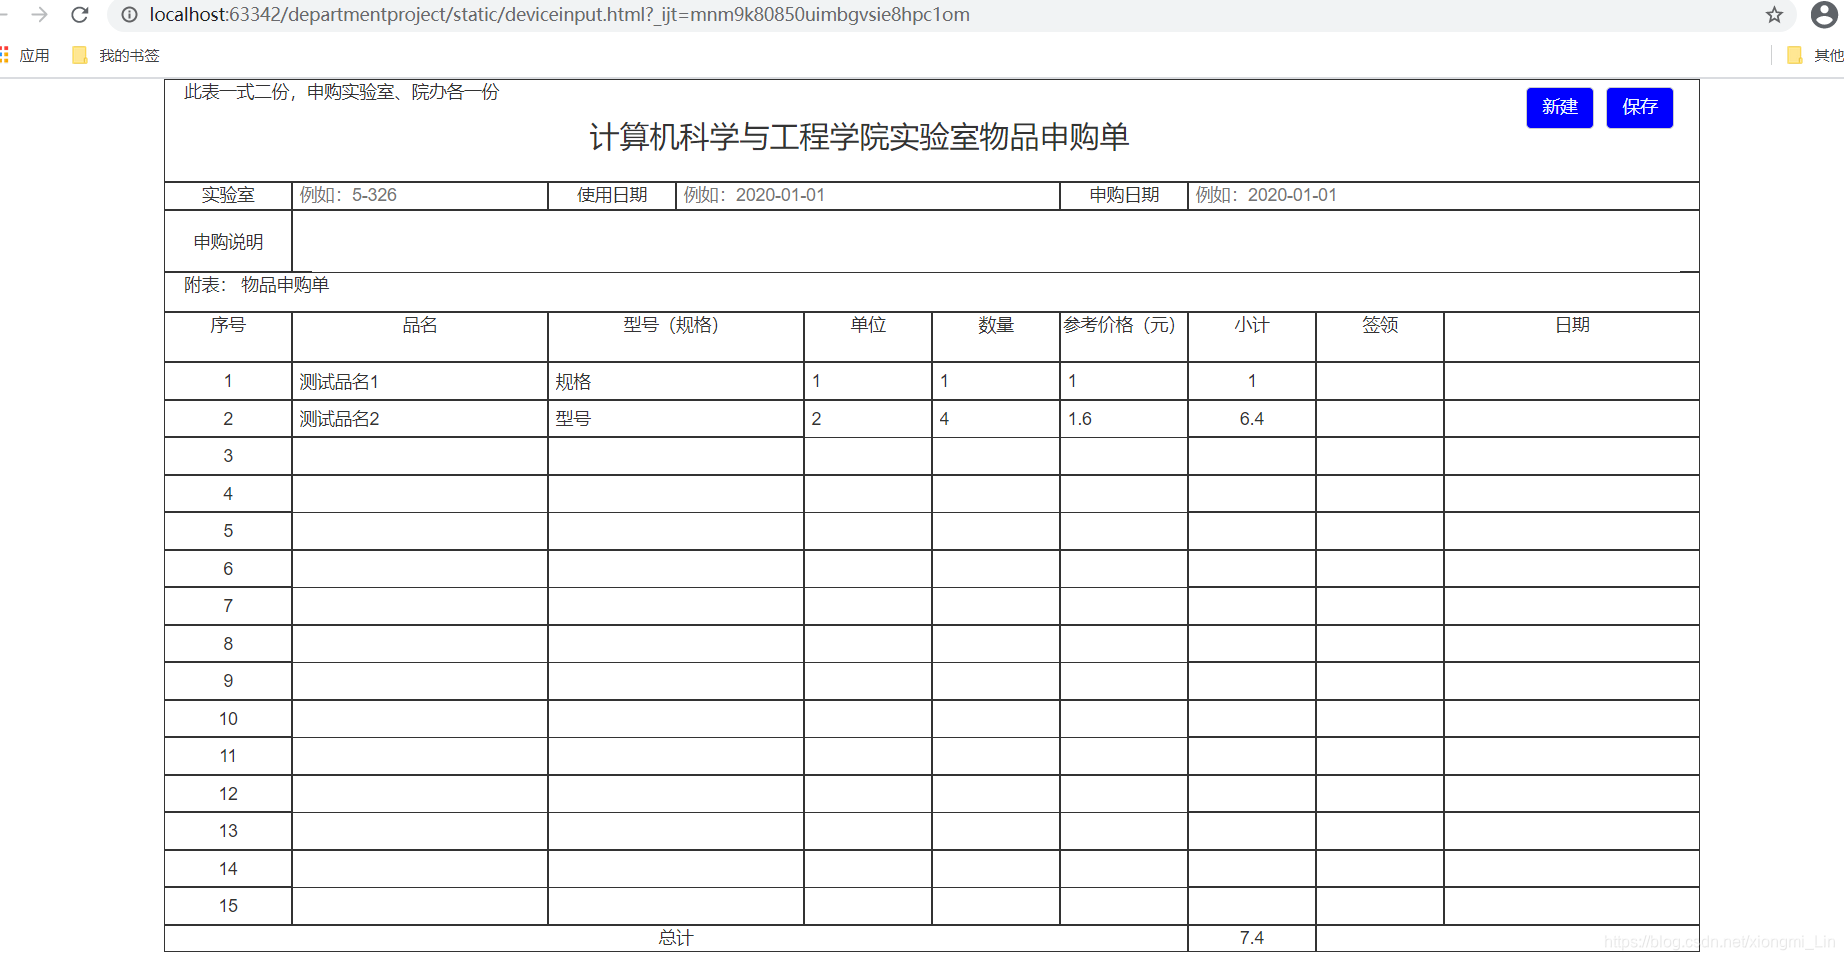Click the 总计 value 7.4

[1252, 938]
